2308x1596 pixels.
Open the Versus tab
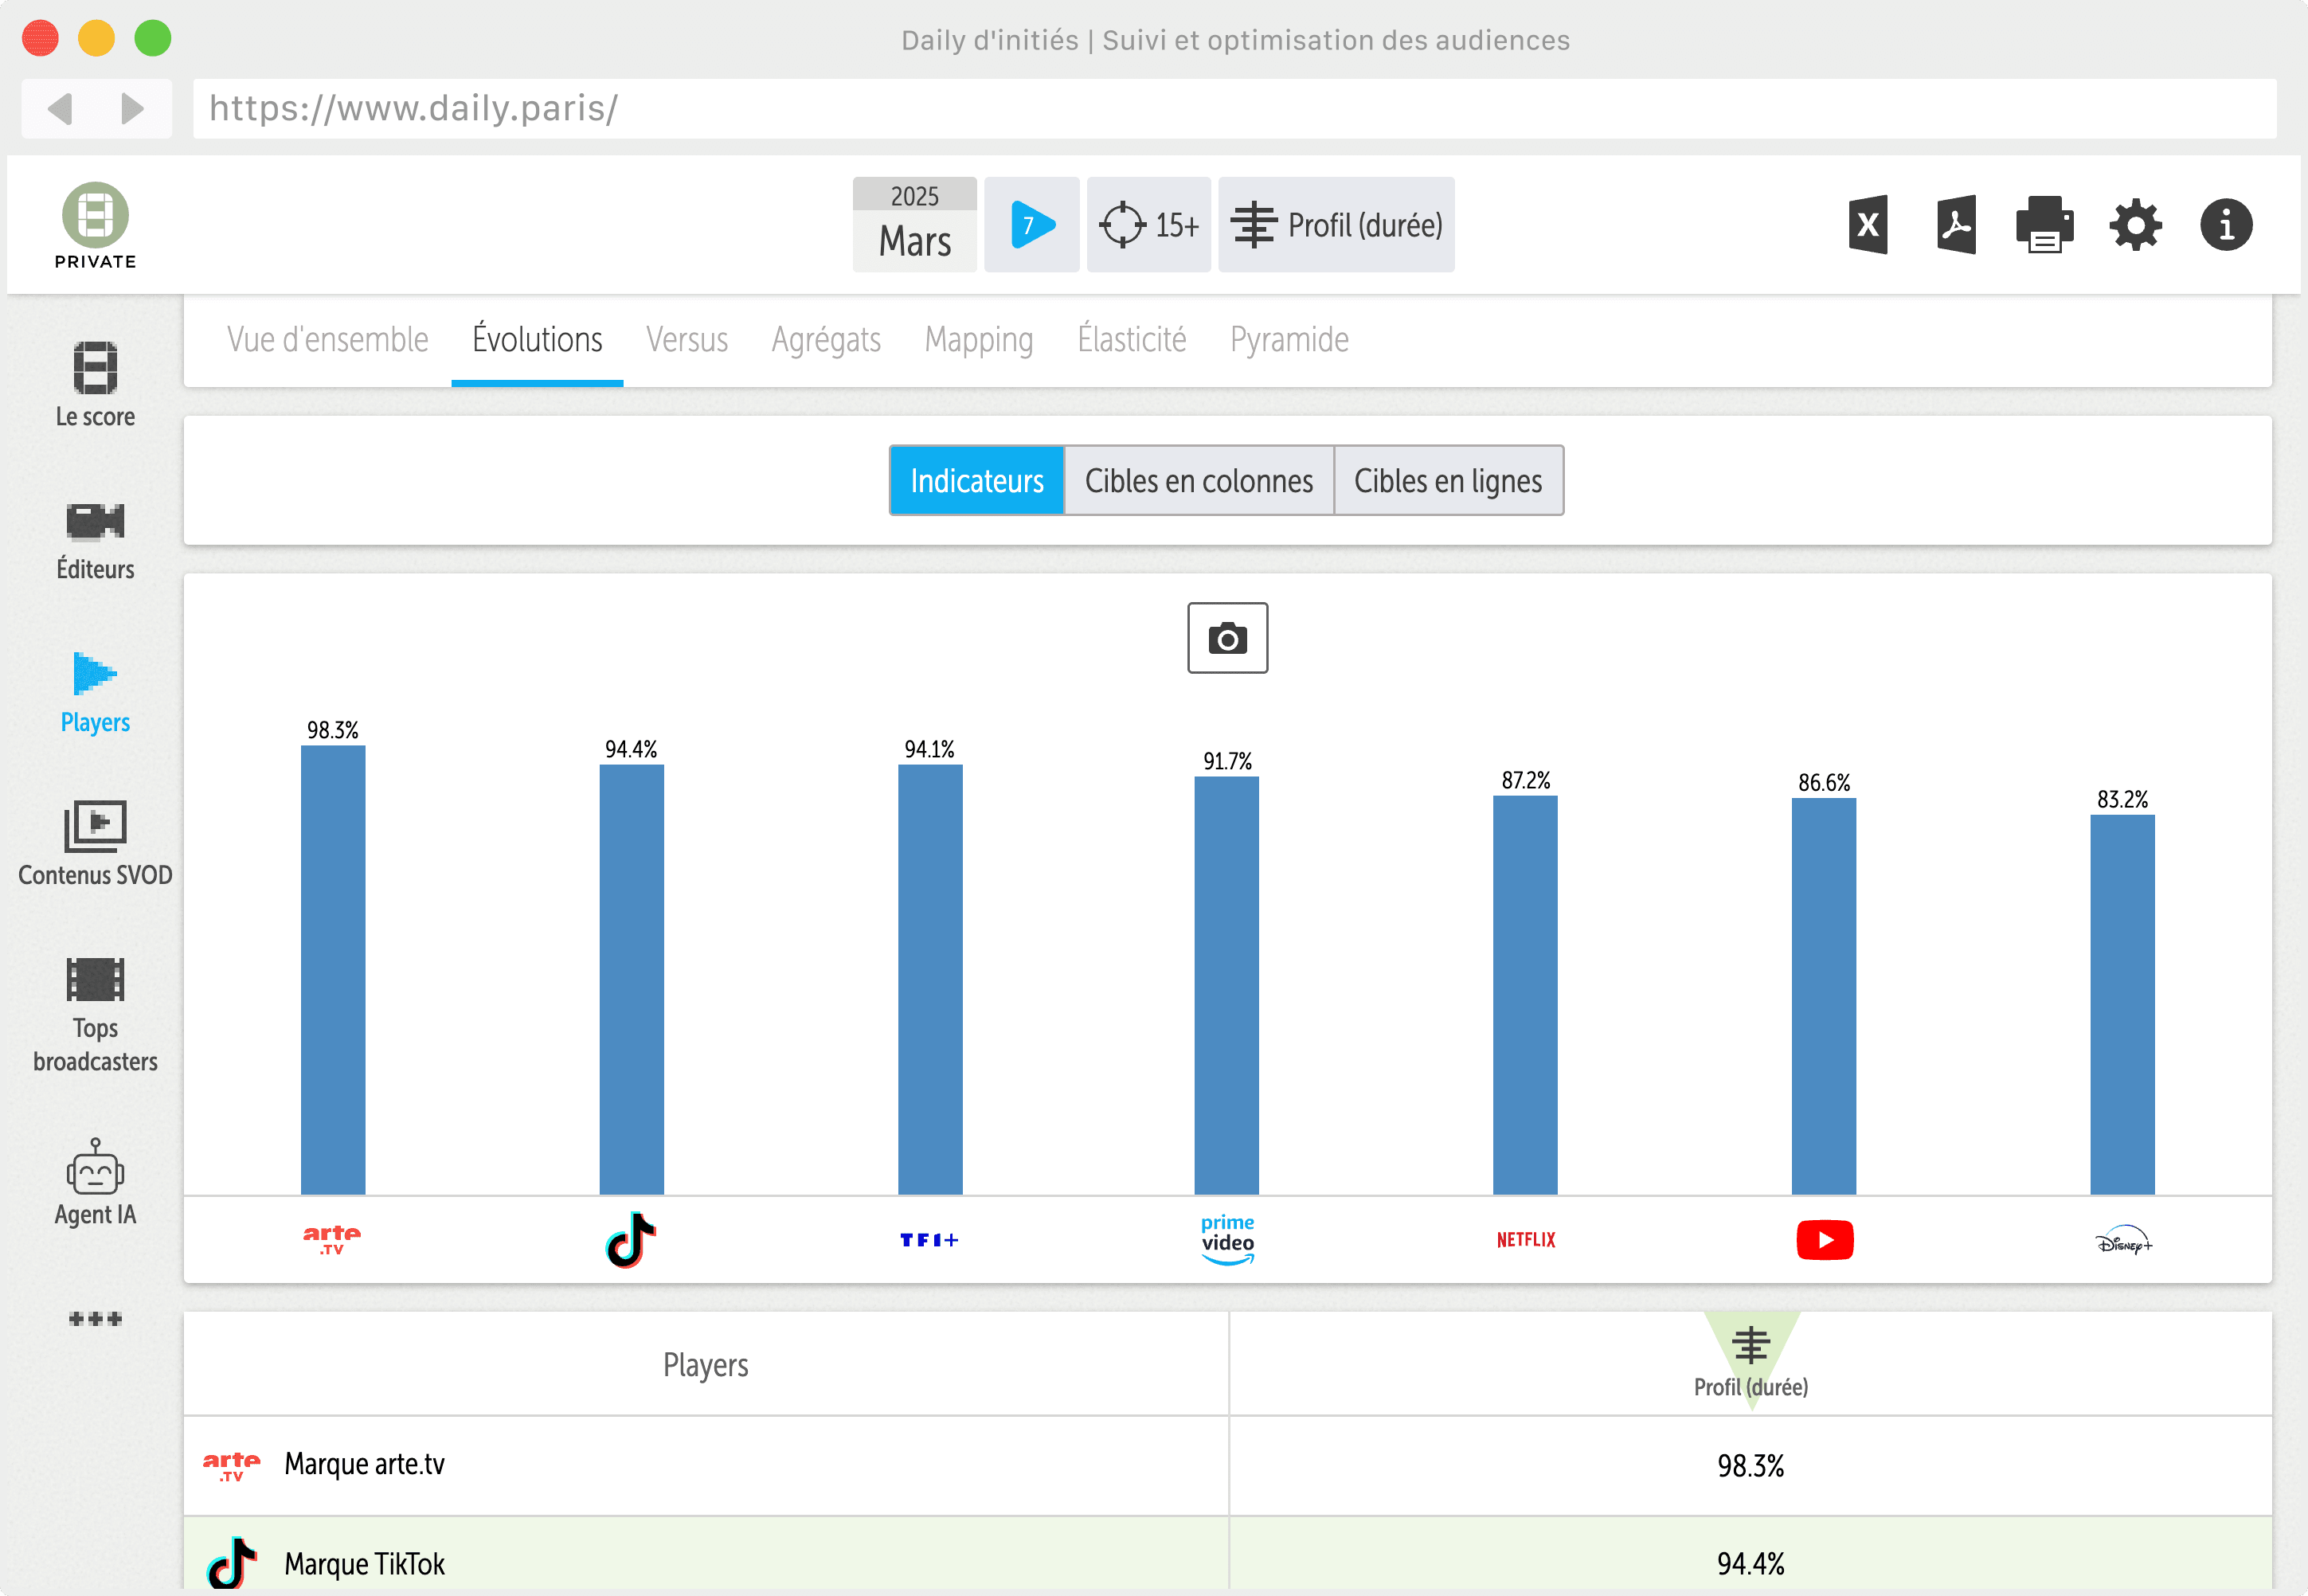[686, 340]
